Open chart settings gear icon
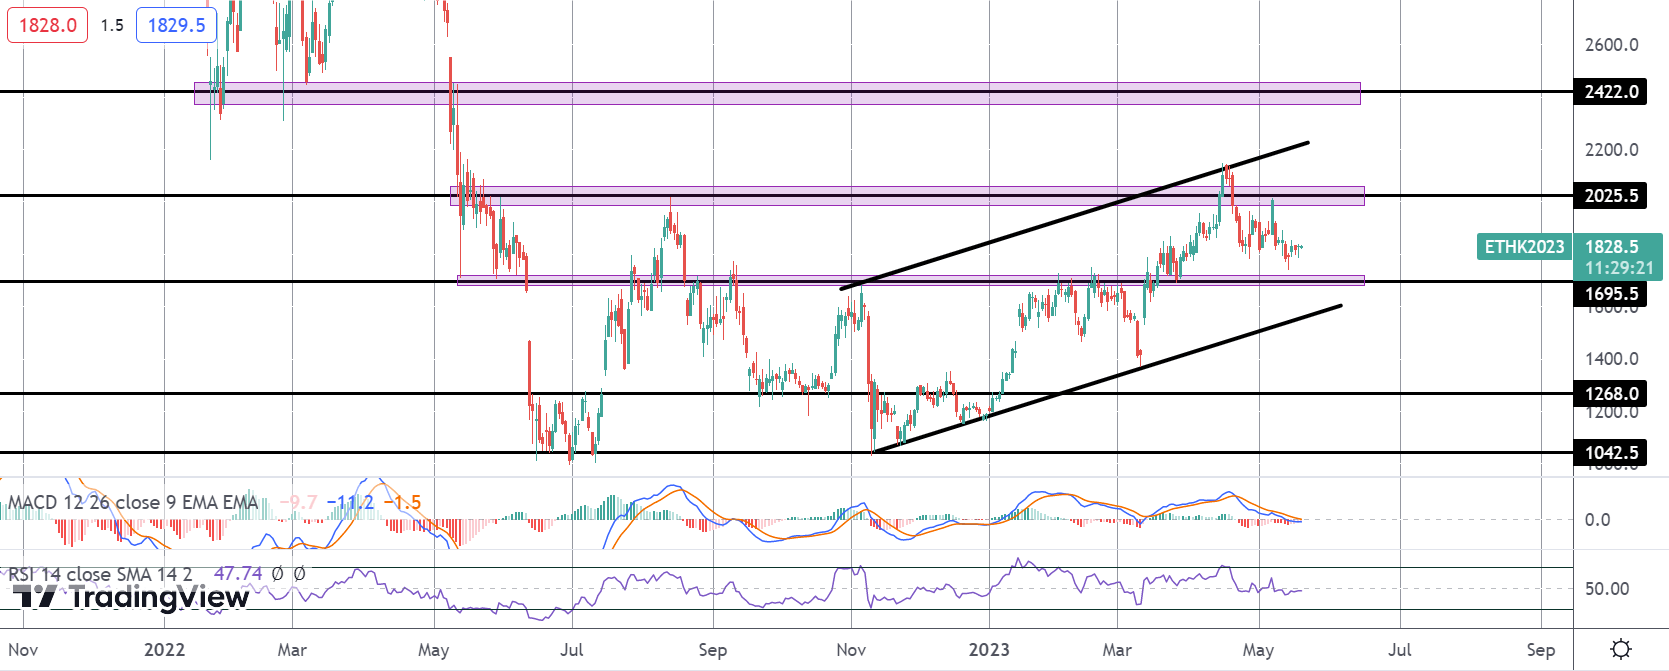This screenshot has width=1669, height=671. [1621, 649]
